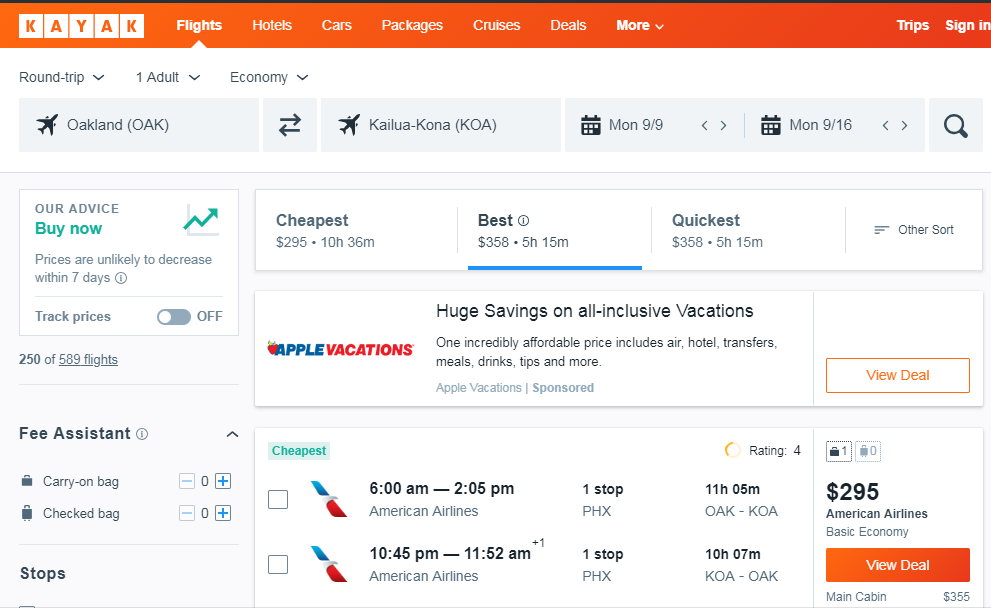
Task: Click American Airlines logo on 10:45 pm flight
Action: point(329,564)
